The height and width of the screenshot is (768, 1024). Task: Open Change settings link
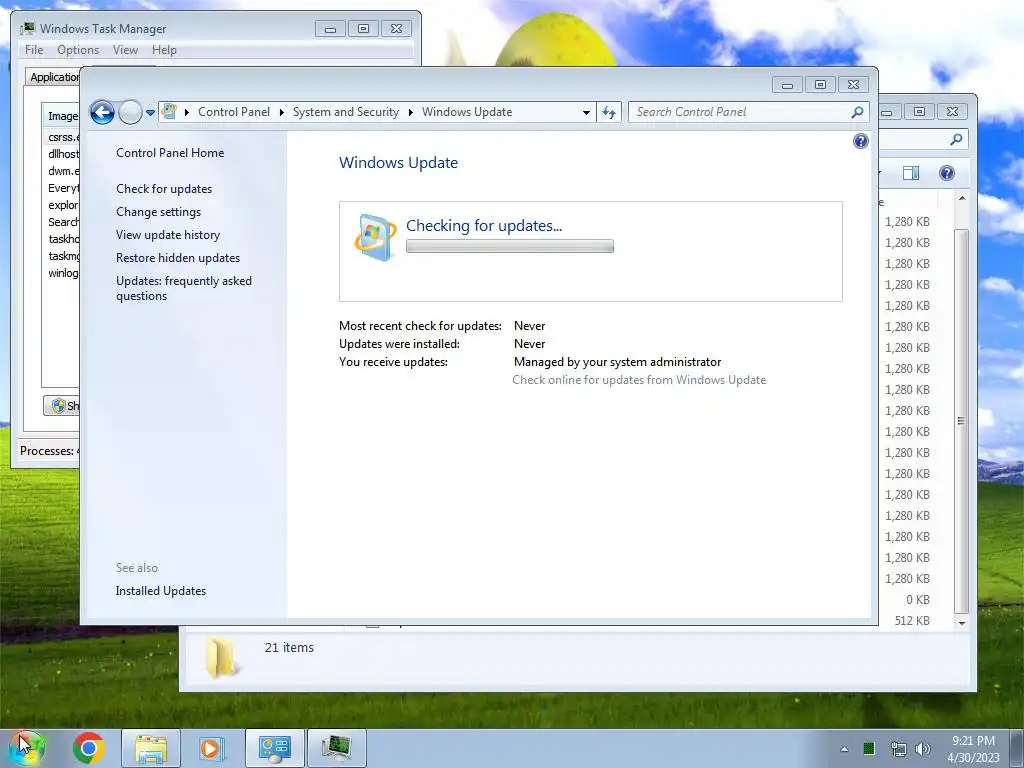(158, 212)
